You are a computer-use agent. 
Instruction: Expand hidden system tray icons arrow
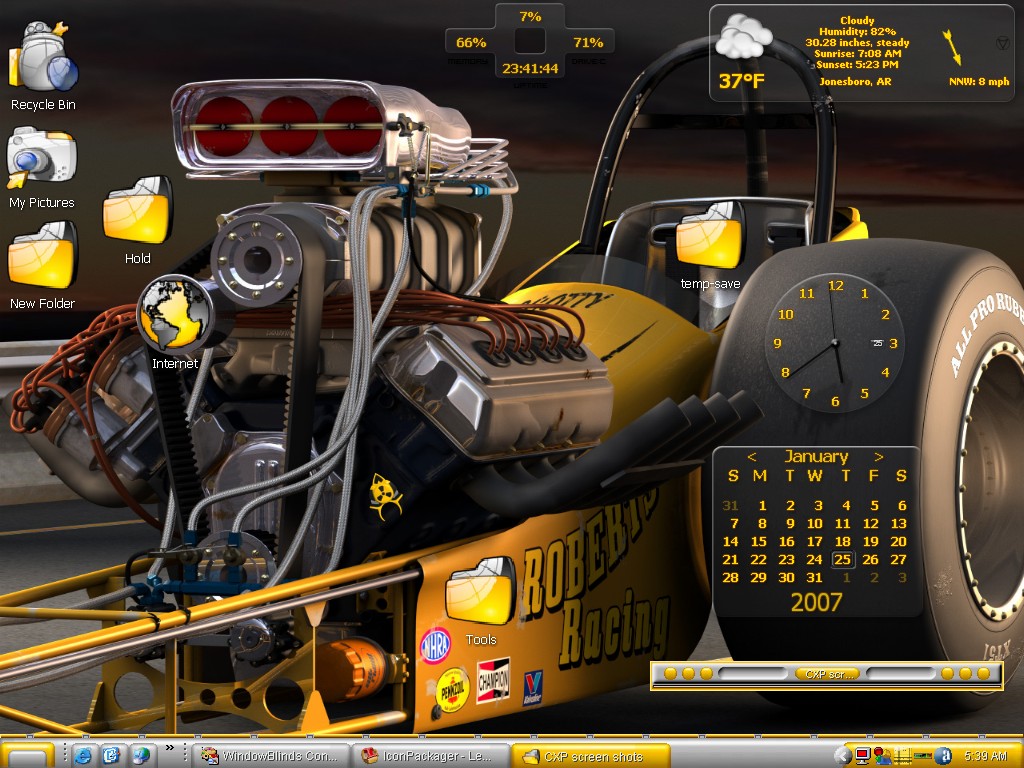click(x=842, y=756)
